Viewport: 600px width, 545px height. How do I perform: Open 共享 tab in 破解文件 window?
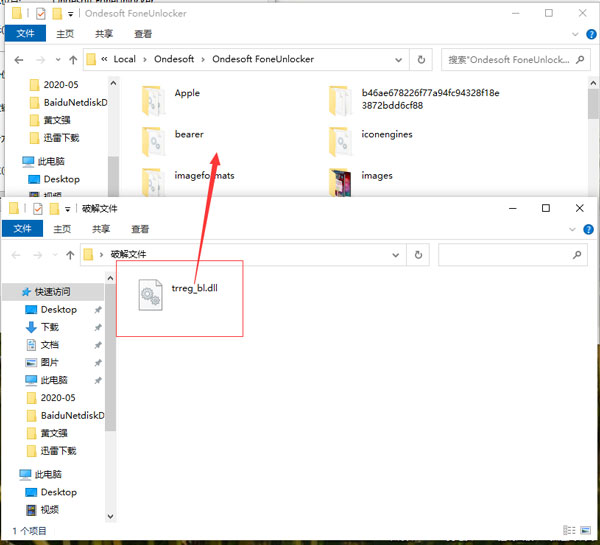tap(101, 229)
